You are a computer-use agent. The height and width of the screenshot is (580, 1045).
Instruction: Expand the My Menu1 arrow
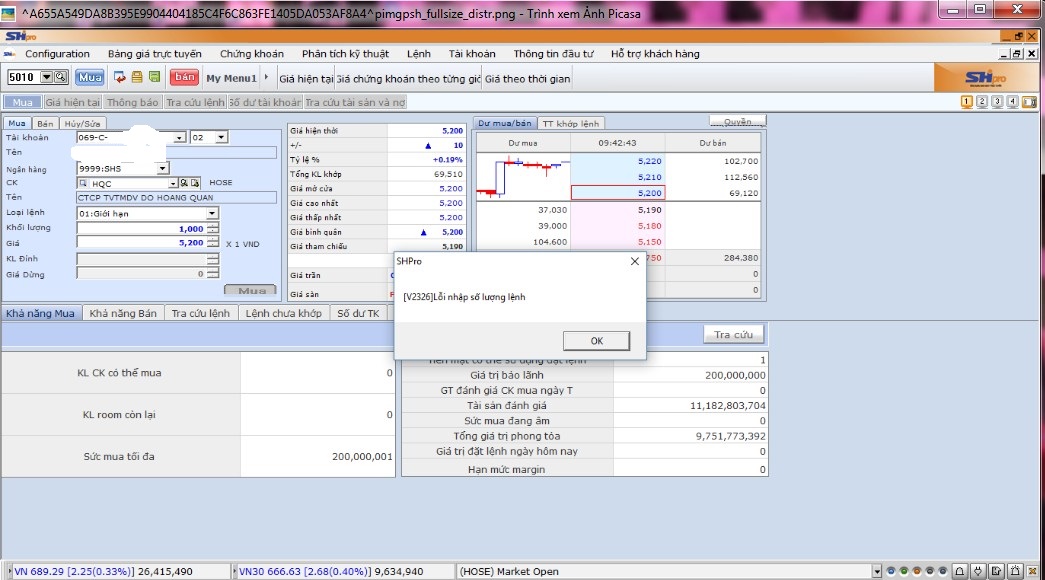(x=266, y=77)
